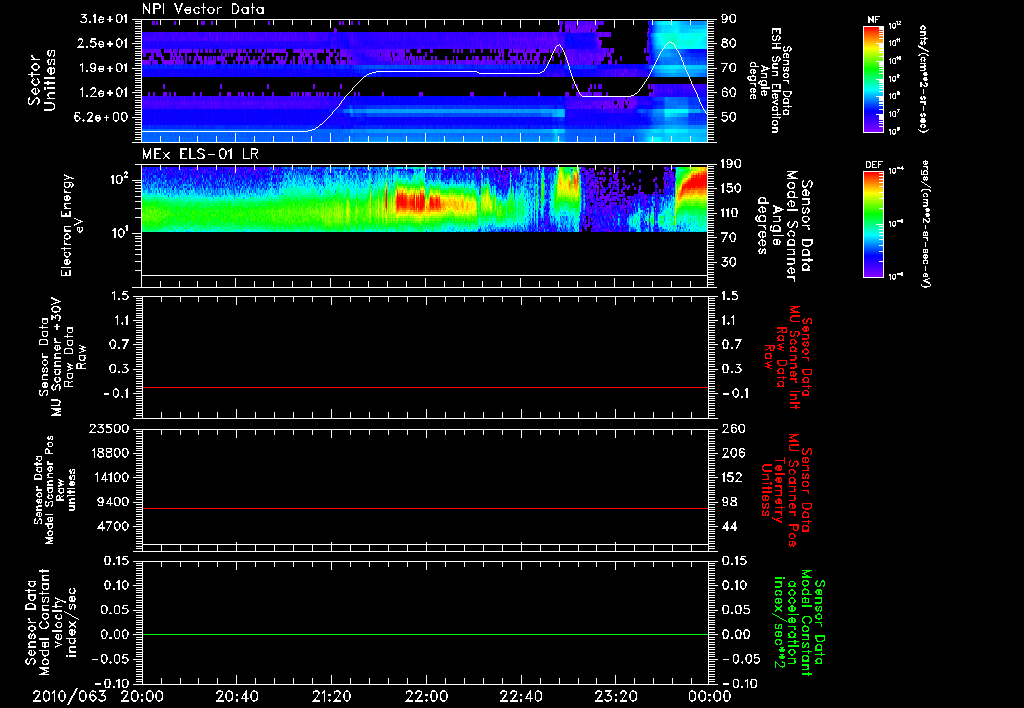Click the 23500 scanner position tick
This screenshot has height=708, width=1024.
[108, 428]
